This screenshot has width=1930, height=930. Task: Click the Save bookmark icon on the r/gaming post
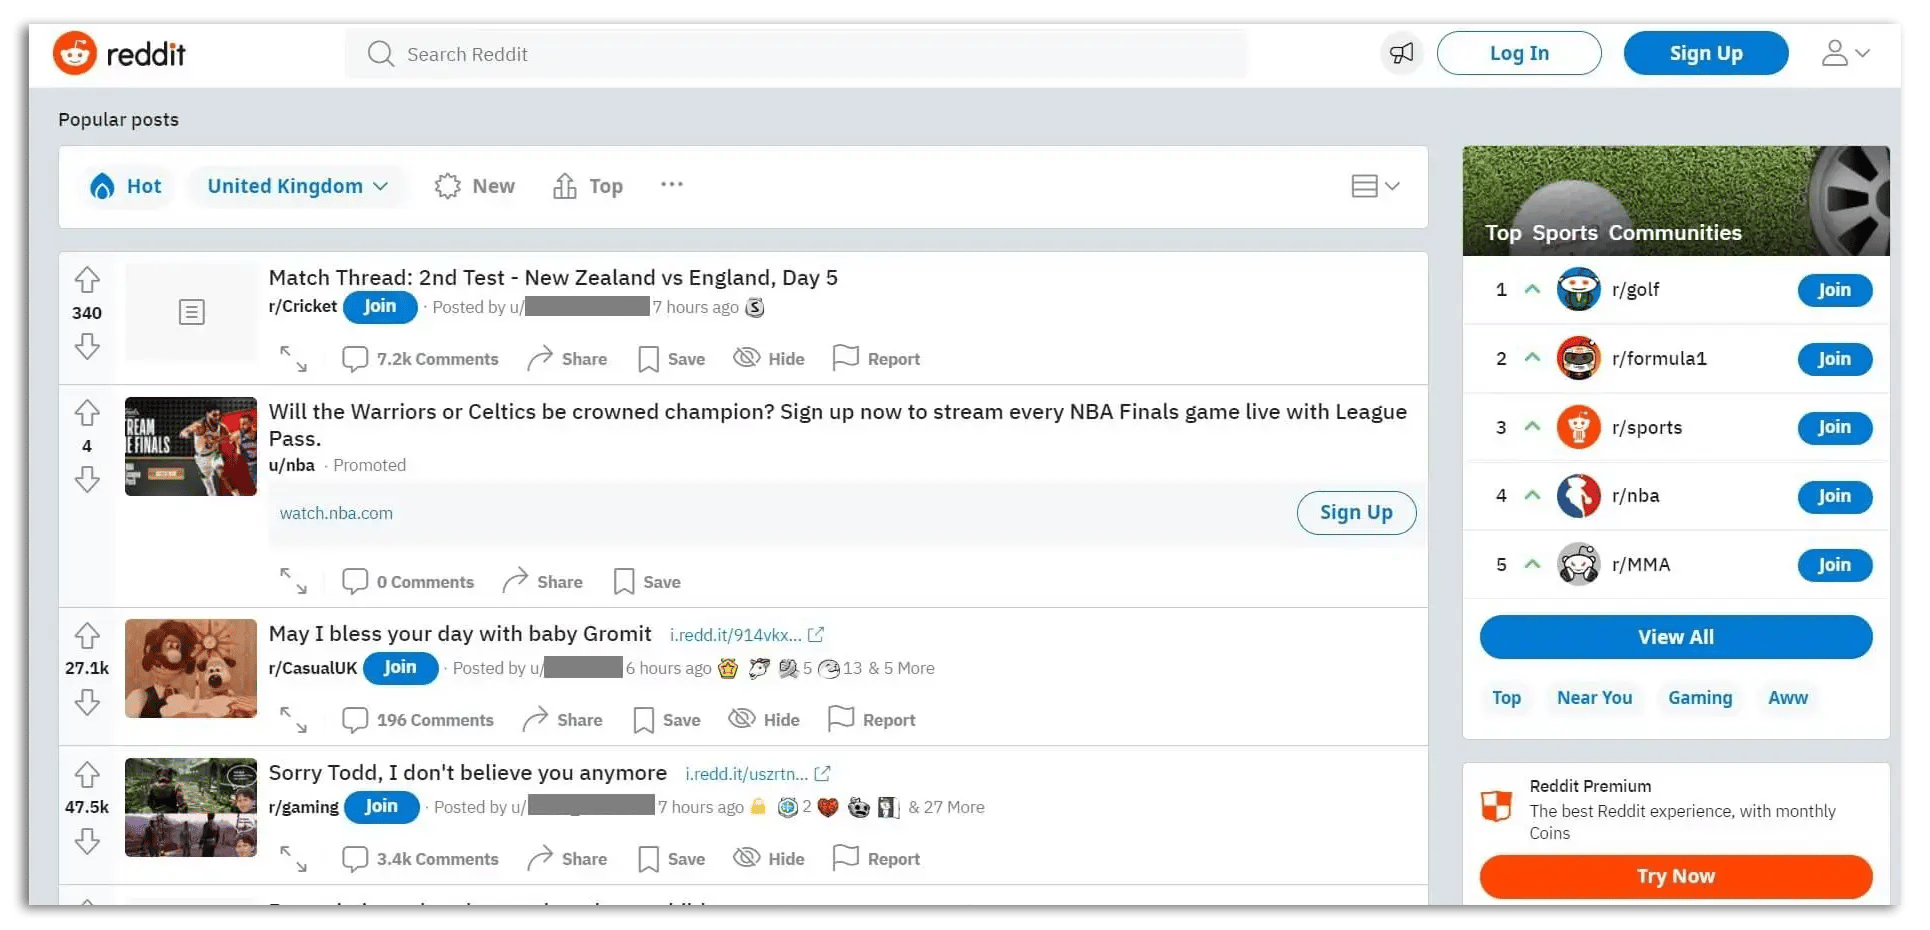coord(647,858)
